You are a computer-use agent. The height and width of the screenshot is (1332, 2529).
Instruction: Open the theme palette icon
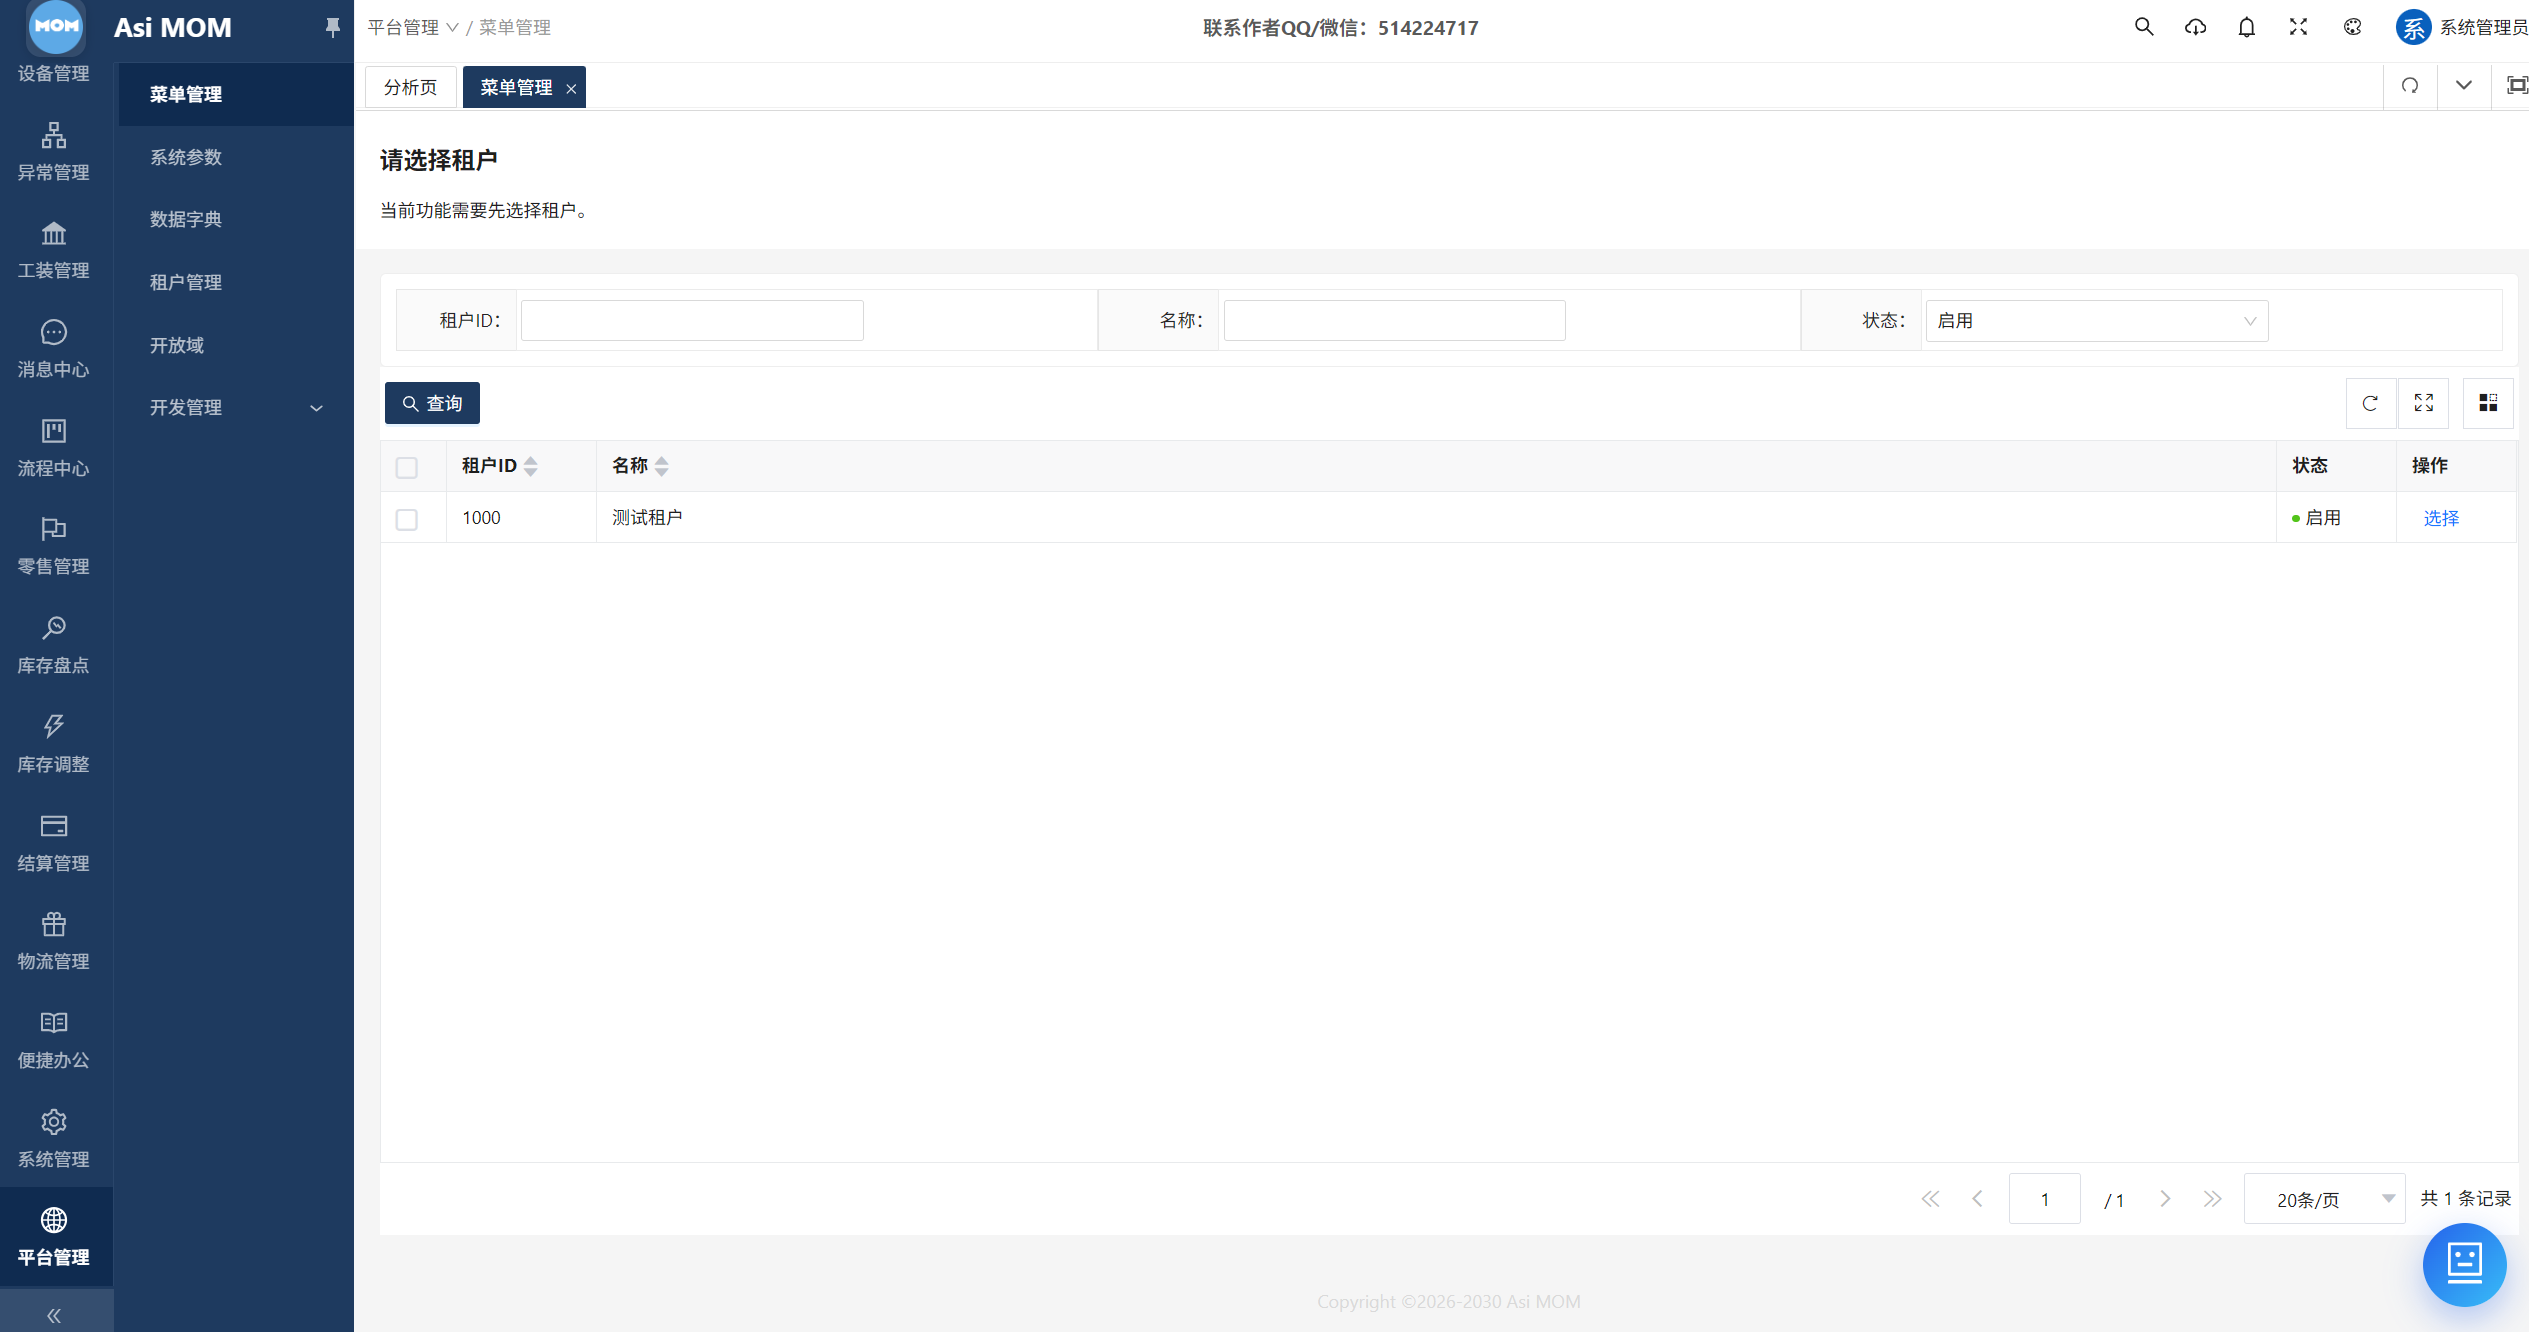pos(2352,27)
